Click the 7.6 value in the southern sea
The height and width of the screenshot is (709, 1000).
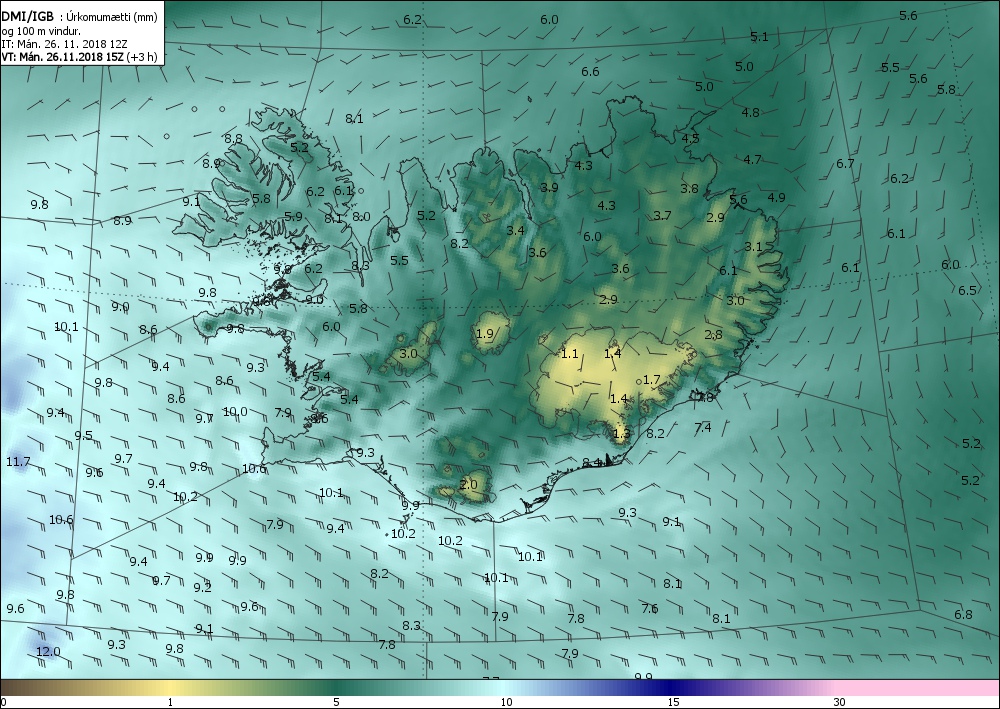click(x=650, y=609)
